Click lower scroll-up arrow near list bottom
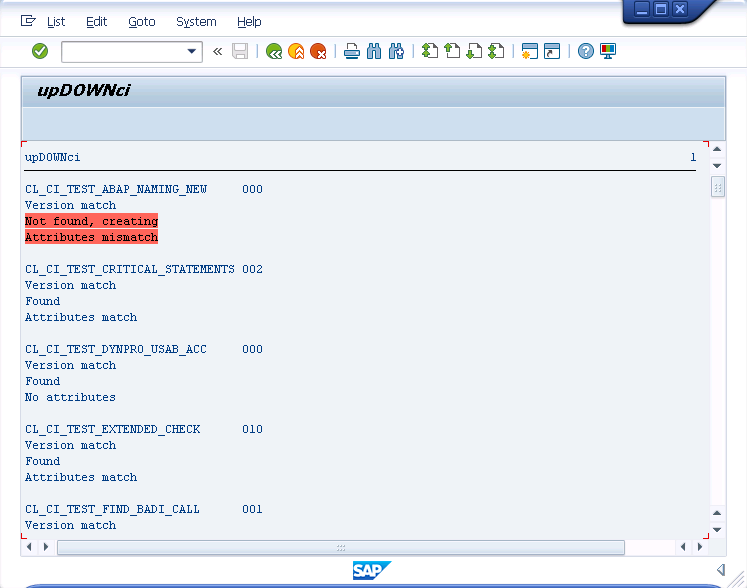Screen dimensions: 747x588 point(717,513)
